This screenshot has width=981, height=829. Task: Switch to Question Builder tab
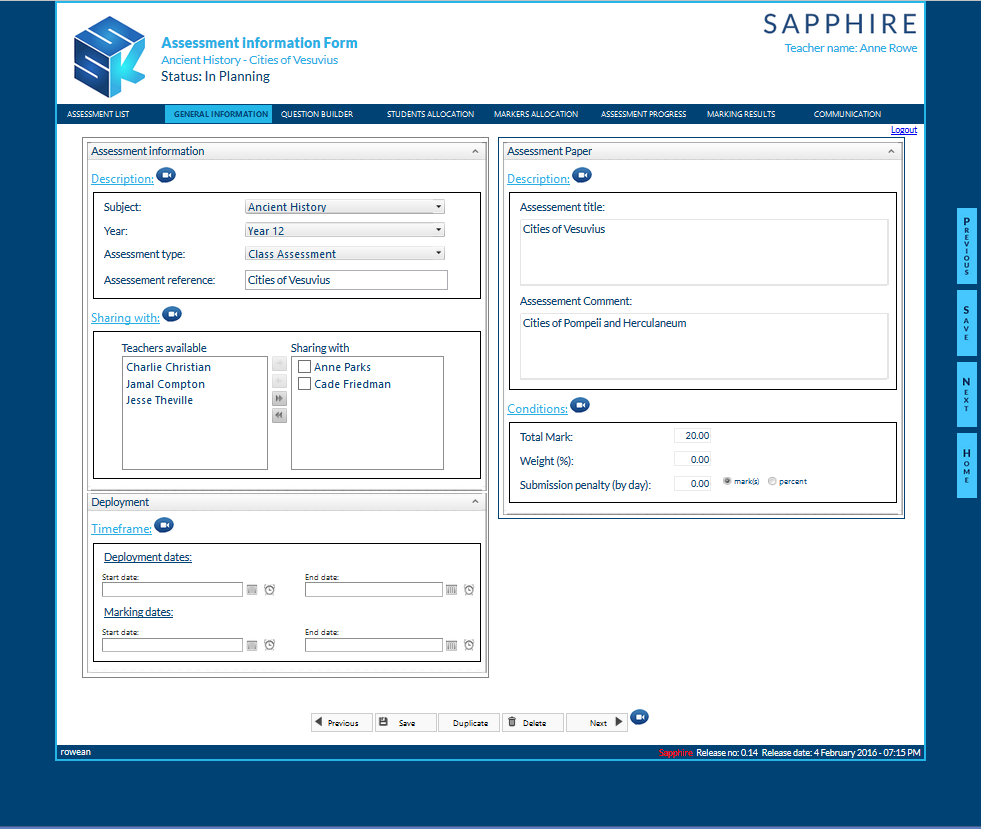pyautogui.click(x=317, y=114)
